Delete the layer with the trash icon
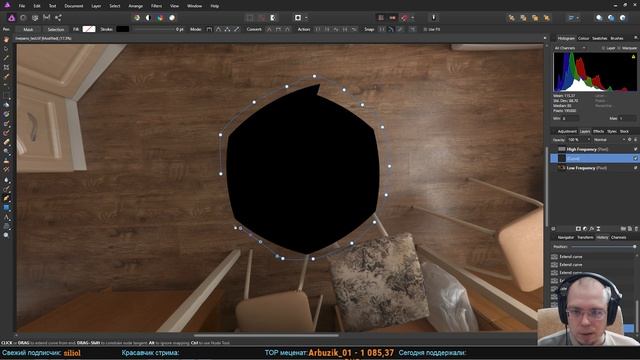Screen dimensions: 640x360 coord(636,229)
